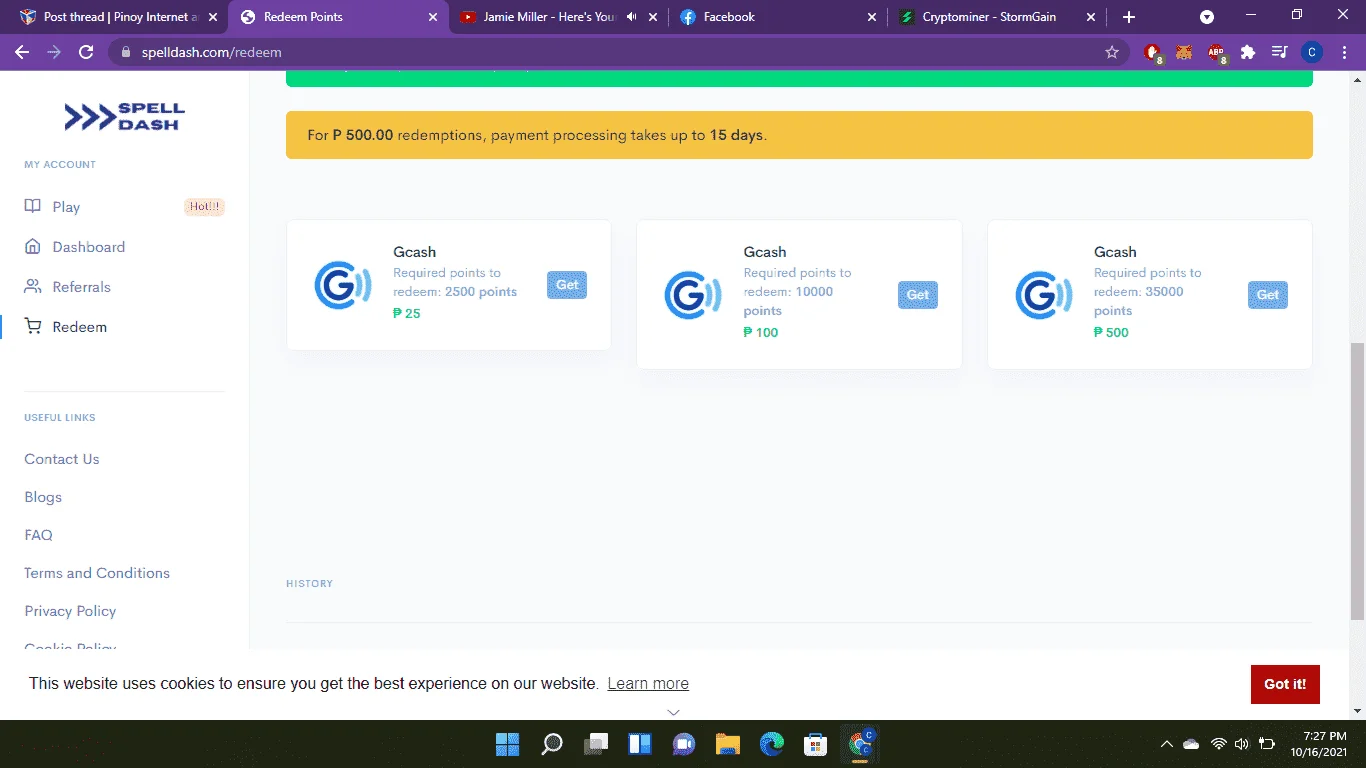Image resolution: width=1366 pixels, height=768 pixels.
Task: Close the Facebook tab
Action: tap(871, 17)
